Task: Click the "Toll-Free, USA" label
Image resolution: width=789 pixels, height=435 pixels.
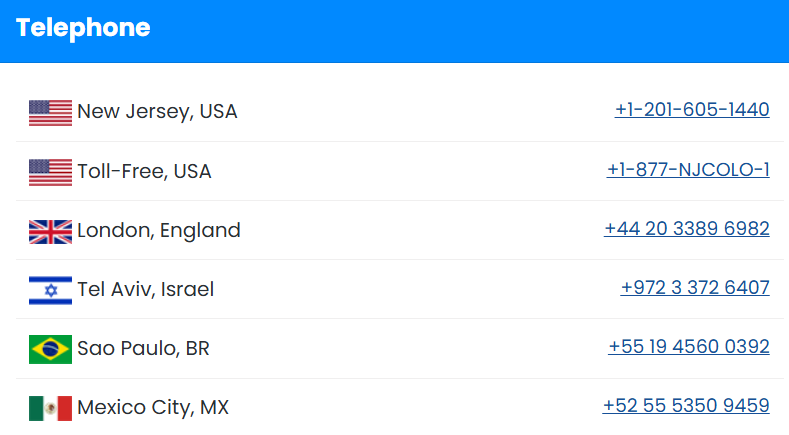Action: [x=144, y=171]
